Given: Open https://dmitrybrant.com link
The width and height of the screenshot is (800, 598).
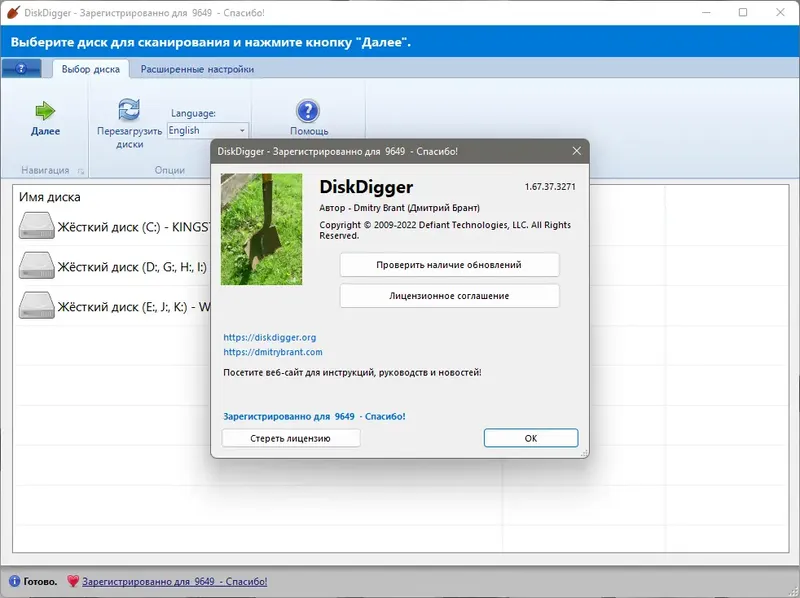Looking at the screenshot, I should [273, 352].
